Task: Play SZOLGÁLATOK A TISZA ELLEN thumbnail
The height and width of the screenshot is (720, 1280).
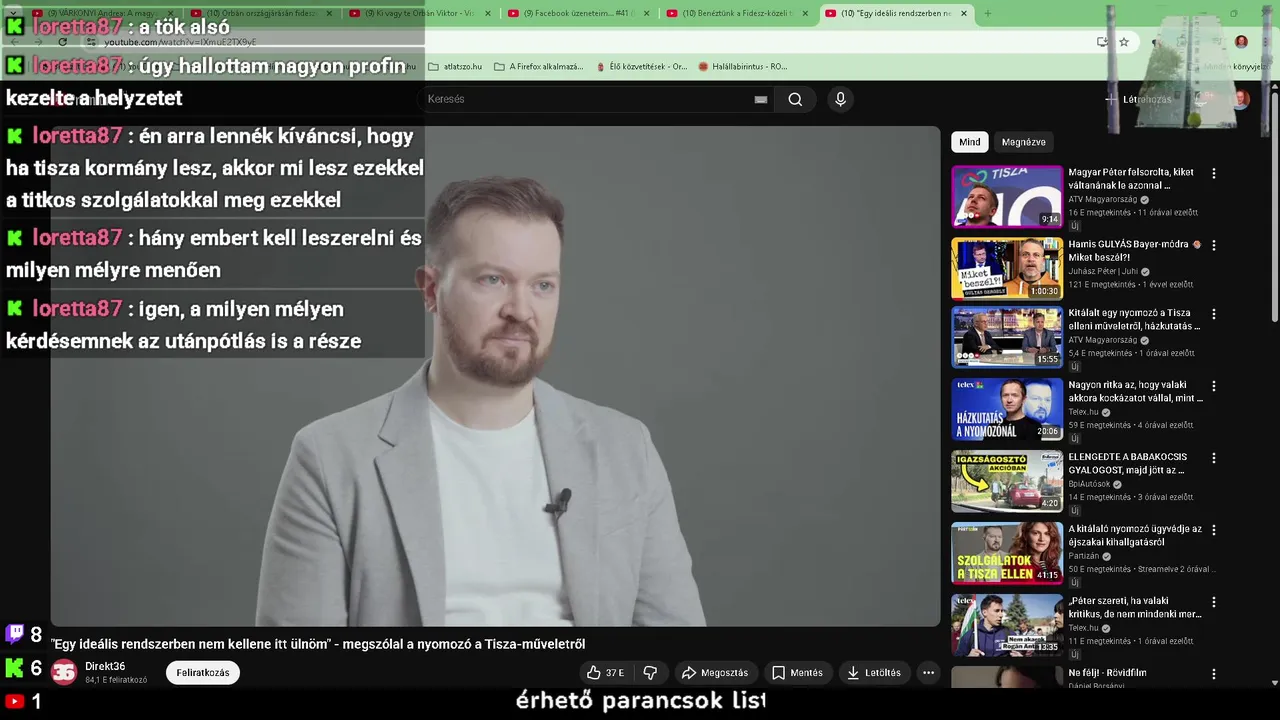Action: [x=1006, y=554]
